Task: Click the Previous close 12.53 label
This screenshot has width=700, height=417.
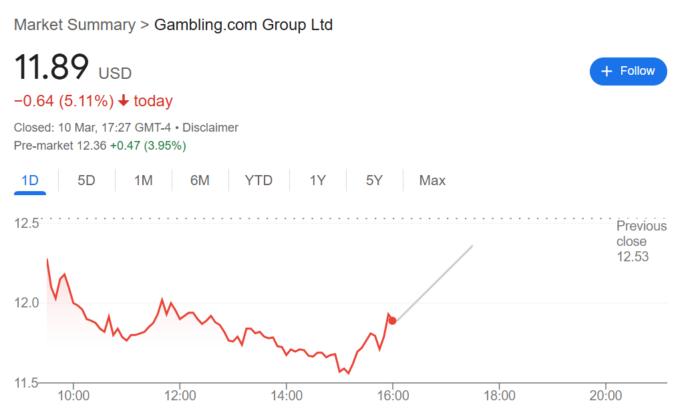Action: pyautogui.click(x=634, y=241)
